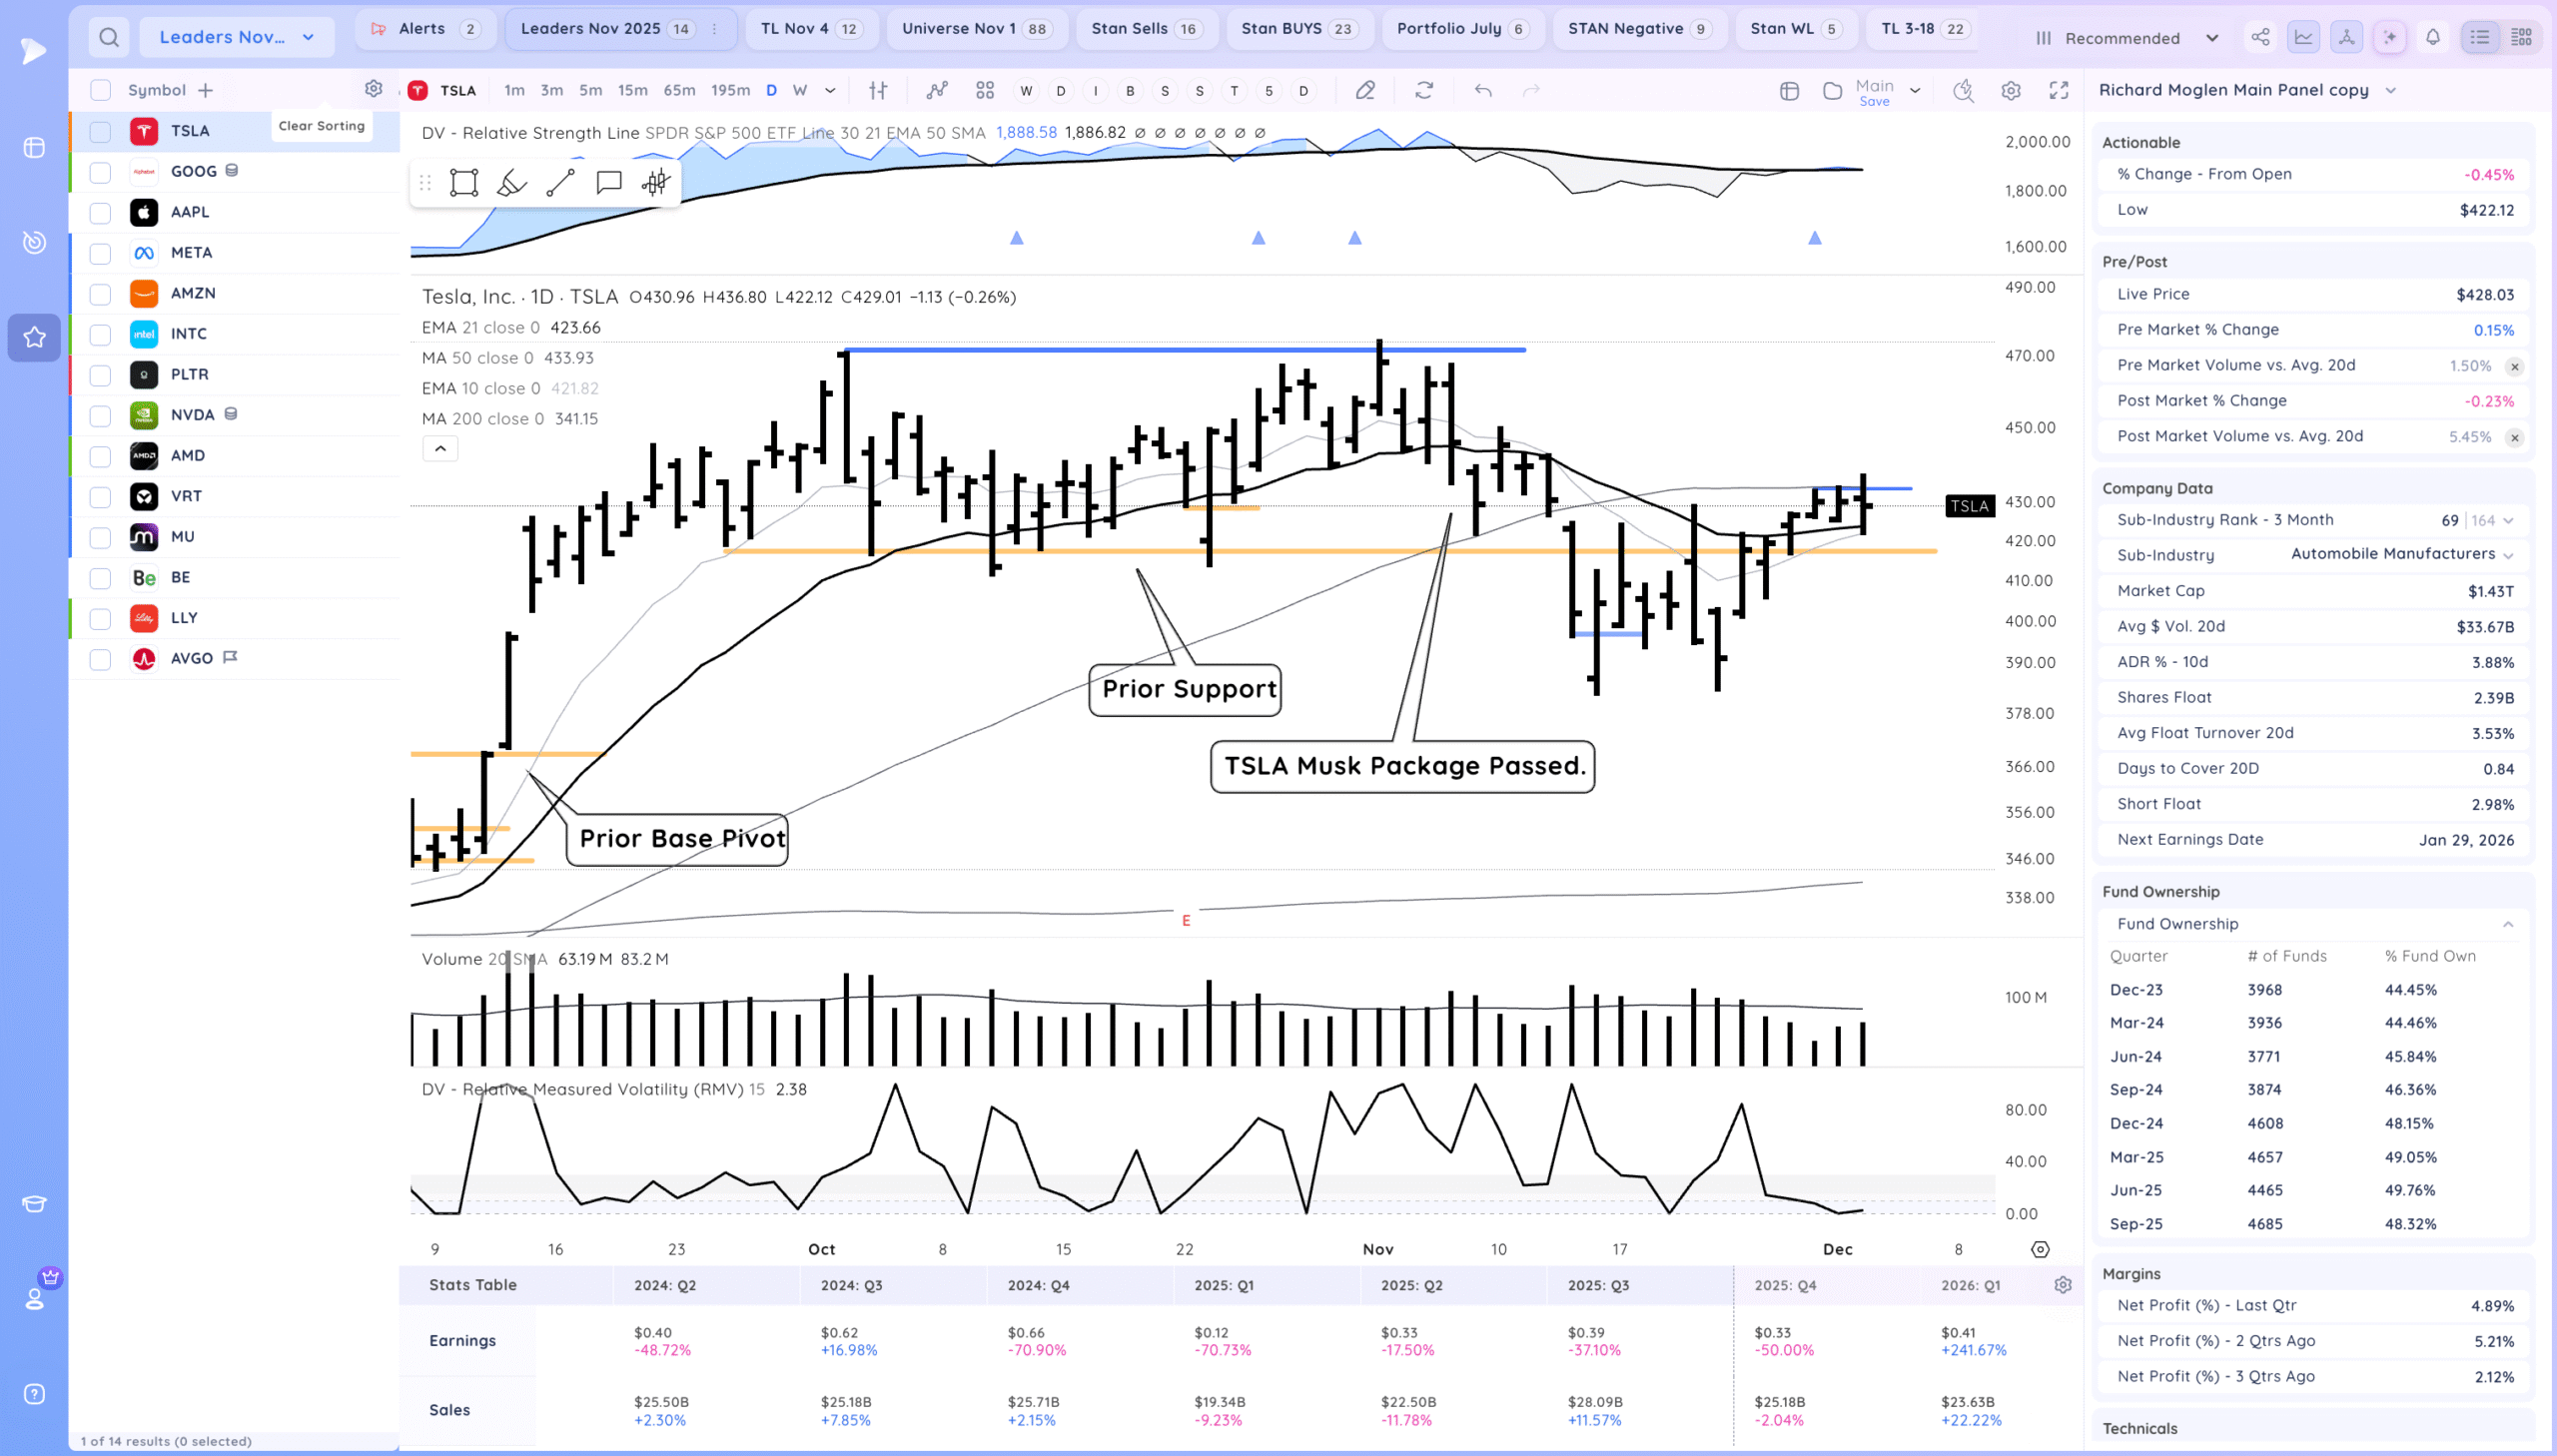This screenshot has height=1456, width=2557.
Task: Select the rectangle drawing tool
Action: pos(464,183)
